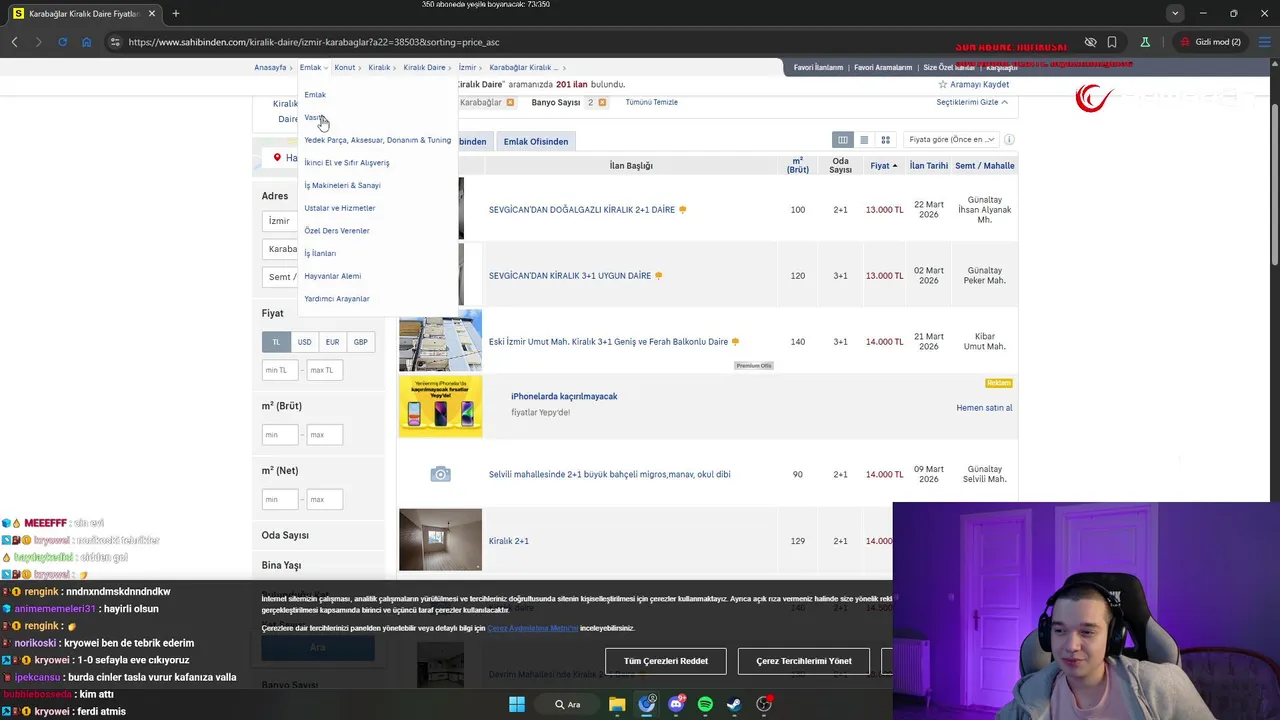Screen dimensions: 1280x720
Task: Open SEVGİCAN'DAN DOĞALGAZLI KİRALIK 2+1 listing
Action: 582,210
